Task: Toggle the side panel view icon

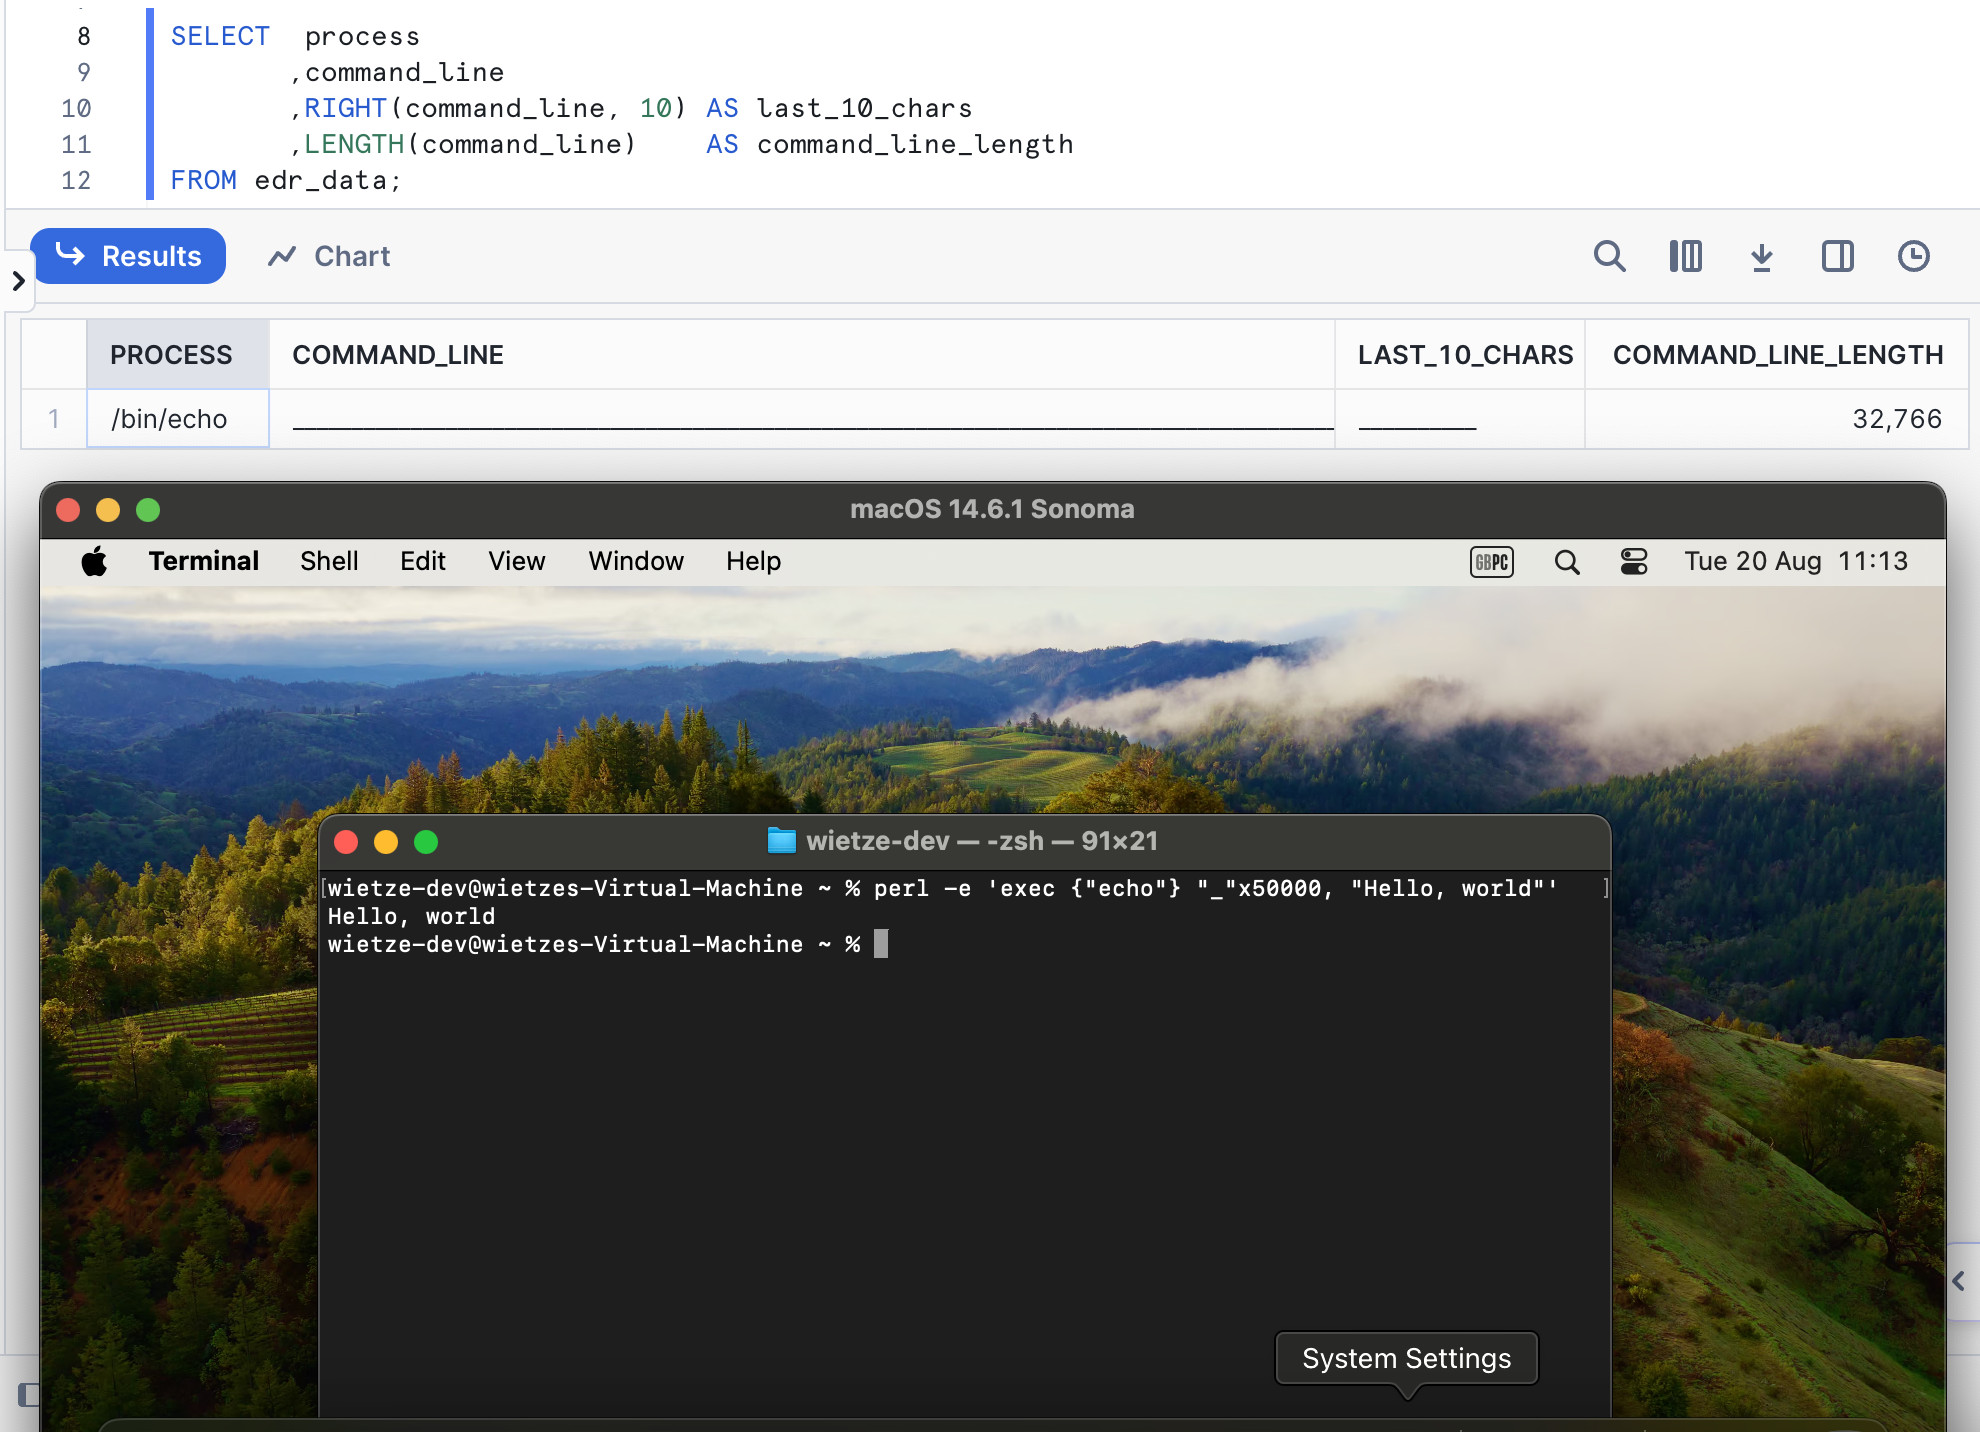Action: (1837, 256)
